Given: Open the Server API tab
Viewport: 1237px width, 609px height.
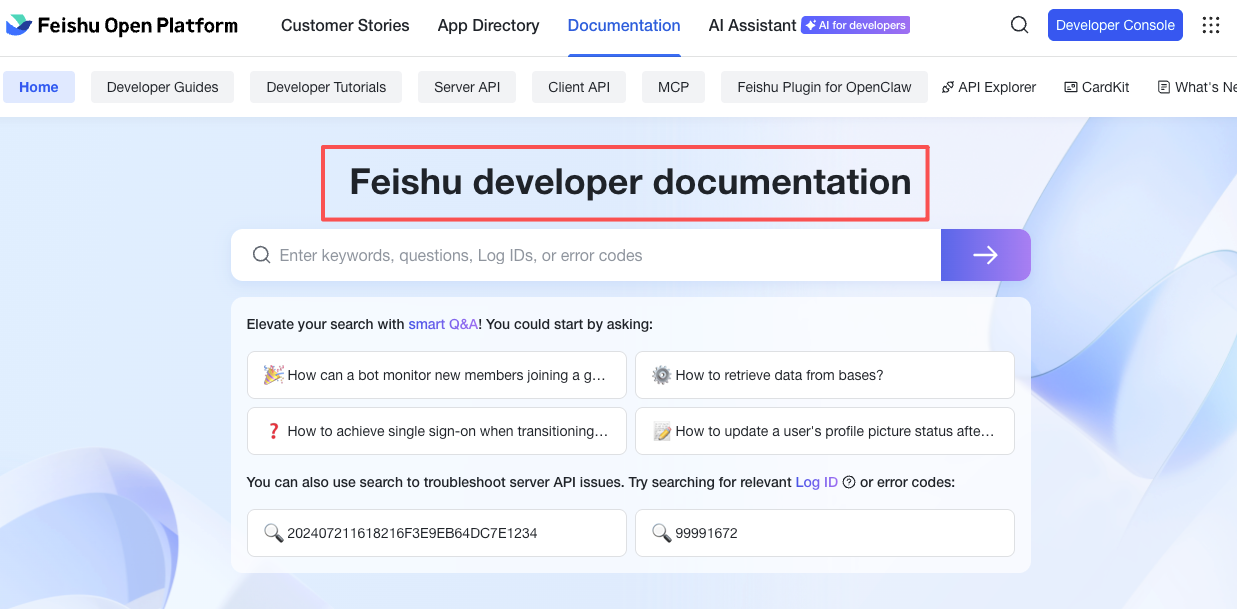Looking at the screenshot, I should [x=467, y=87].
